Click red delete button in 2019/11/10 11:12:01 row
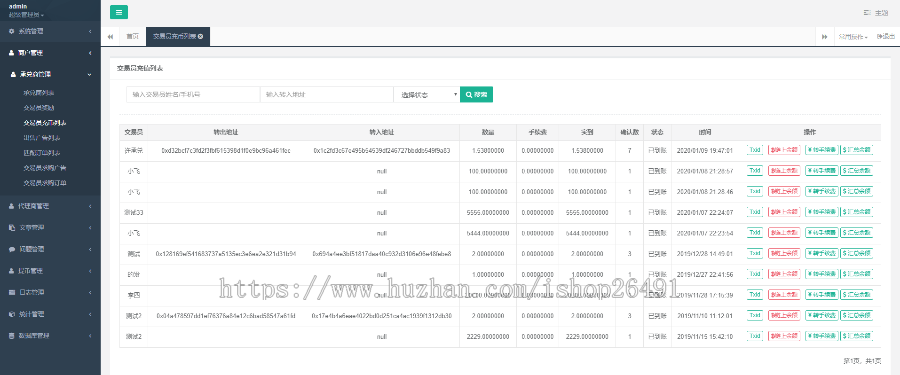 (x=784, y=315)
